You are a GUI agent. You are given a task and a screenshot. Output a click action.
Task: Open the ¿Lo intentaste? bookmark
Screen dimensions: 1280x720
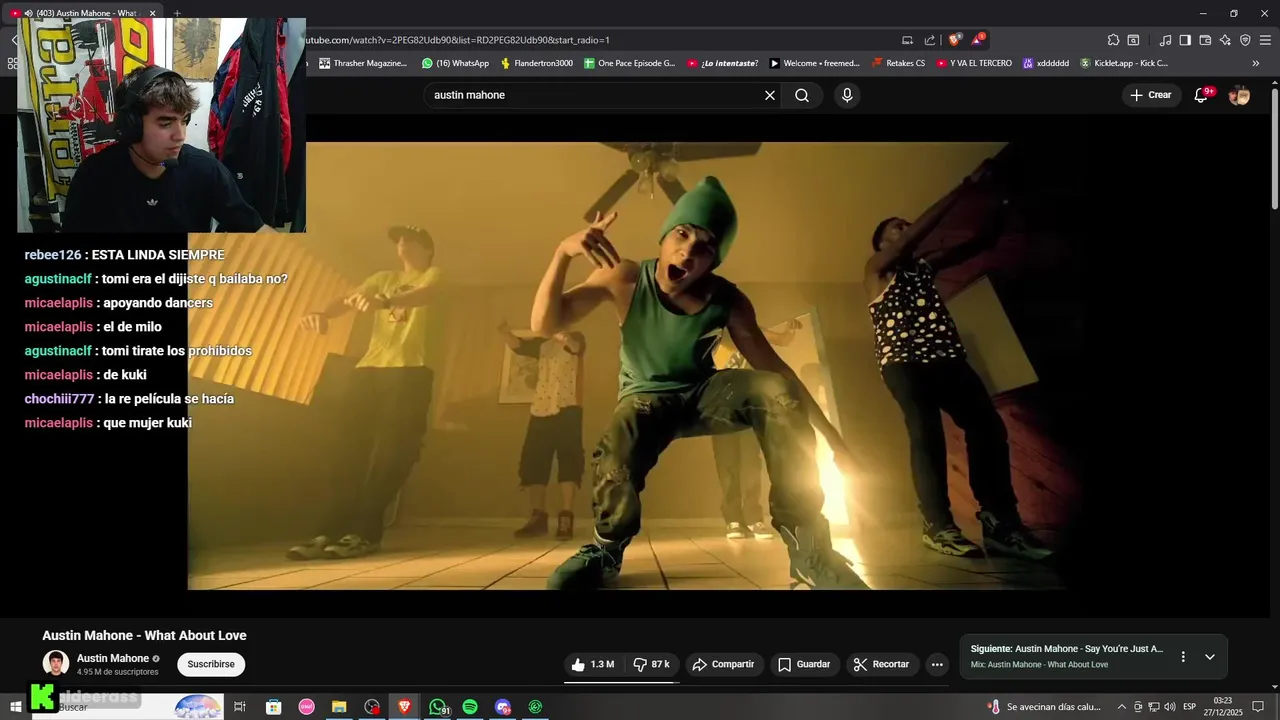[x=723, y=63]
